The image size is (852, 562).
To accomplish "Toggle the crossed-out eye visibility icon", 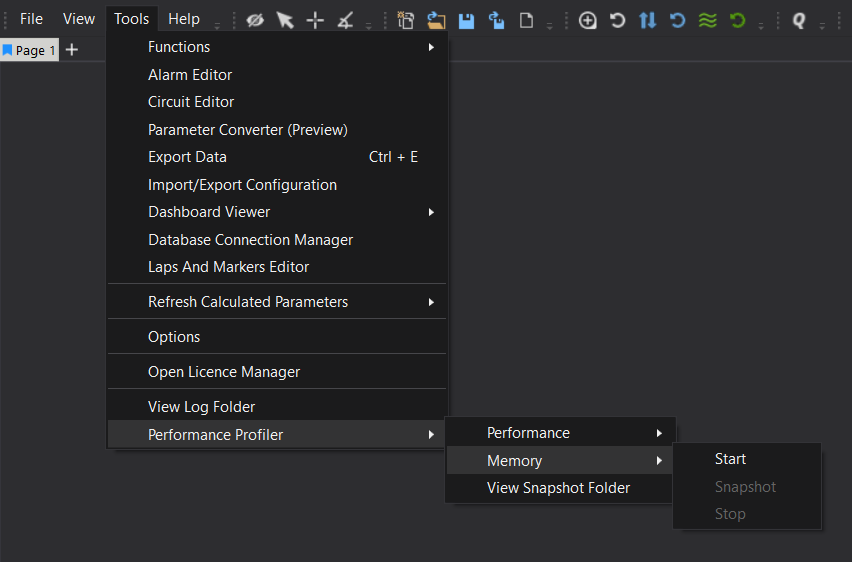I will 255,20.
